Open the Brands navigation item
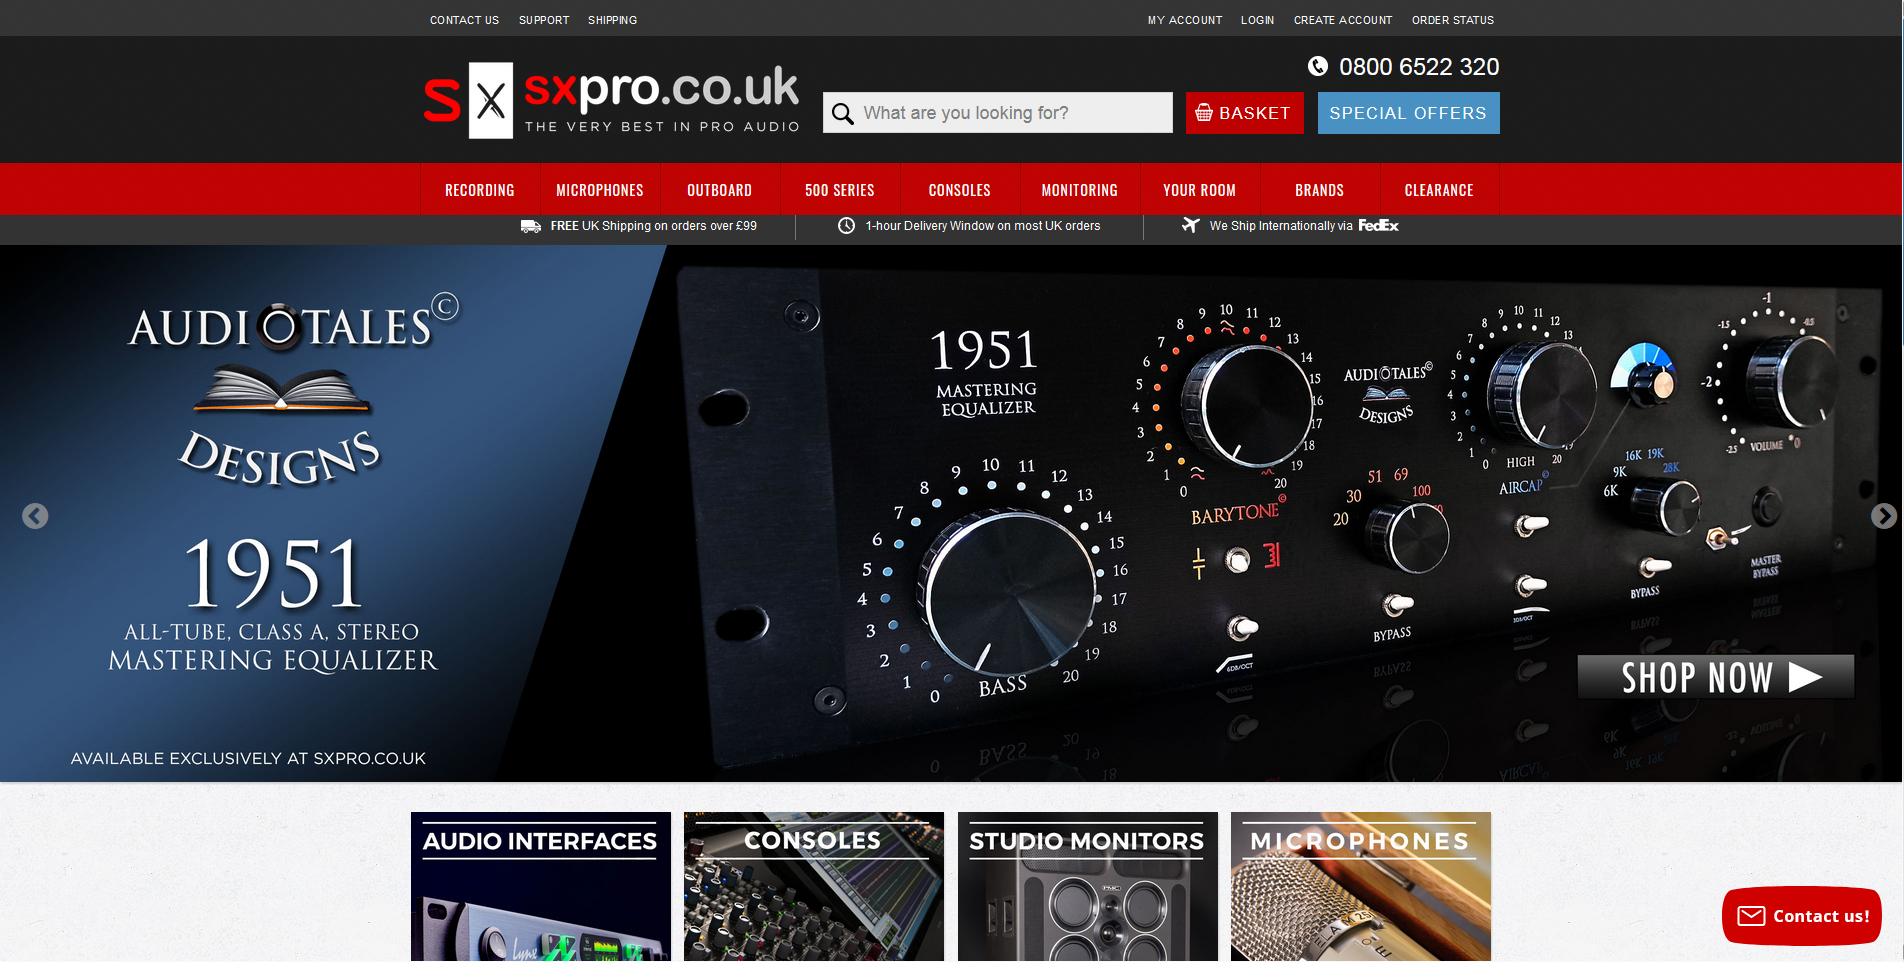 tap(1319, 190)
